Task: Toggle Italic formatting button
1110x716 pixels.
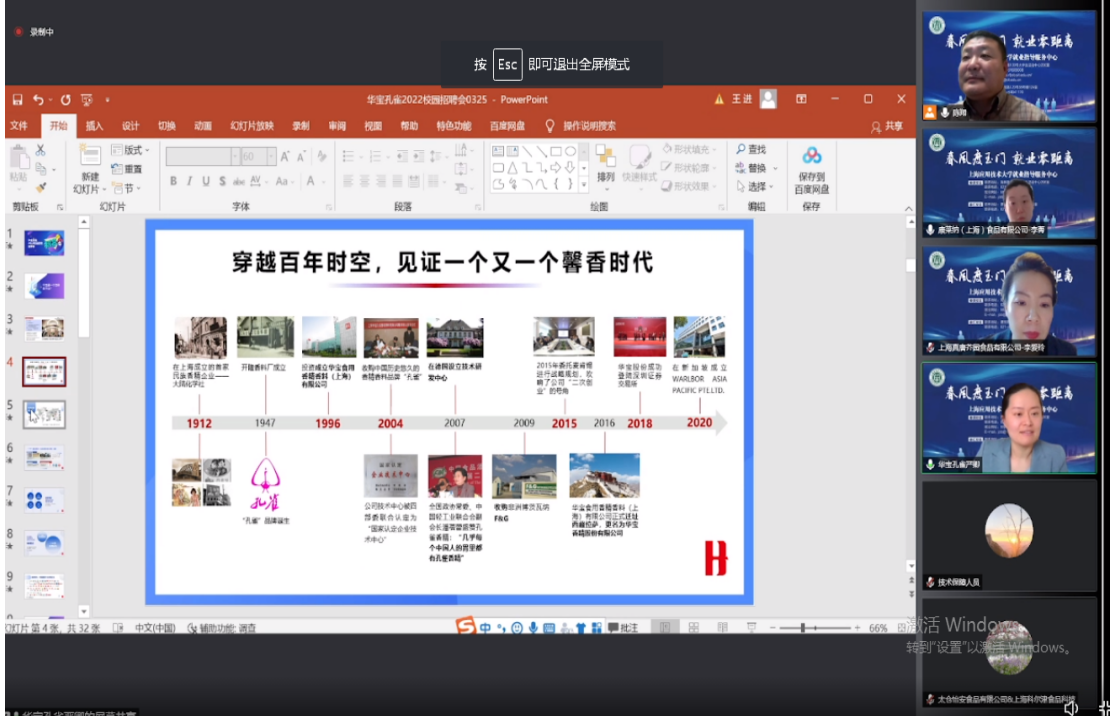Action: click(x=188, y=181)
